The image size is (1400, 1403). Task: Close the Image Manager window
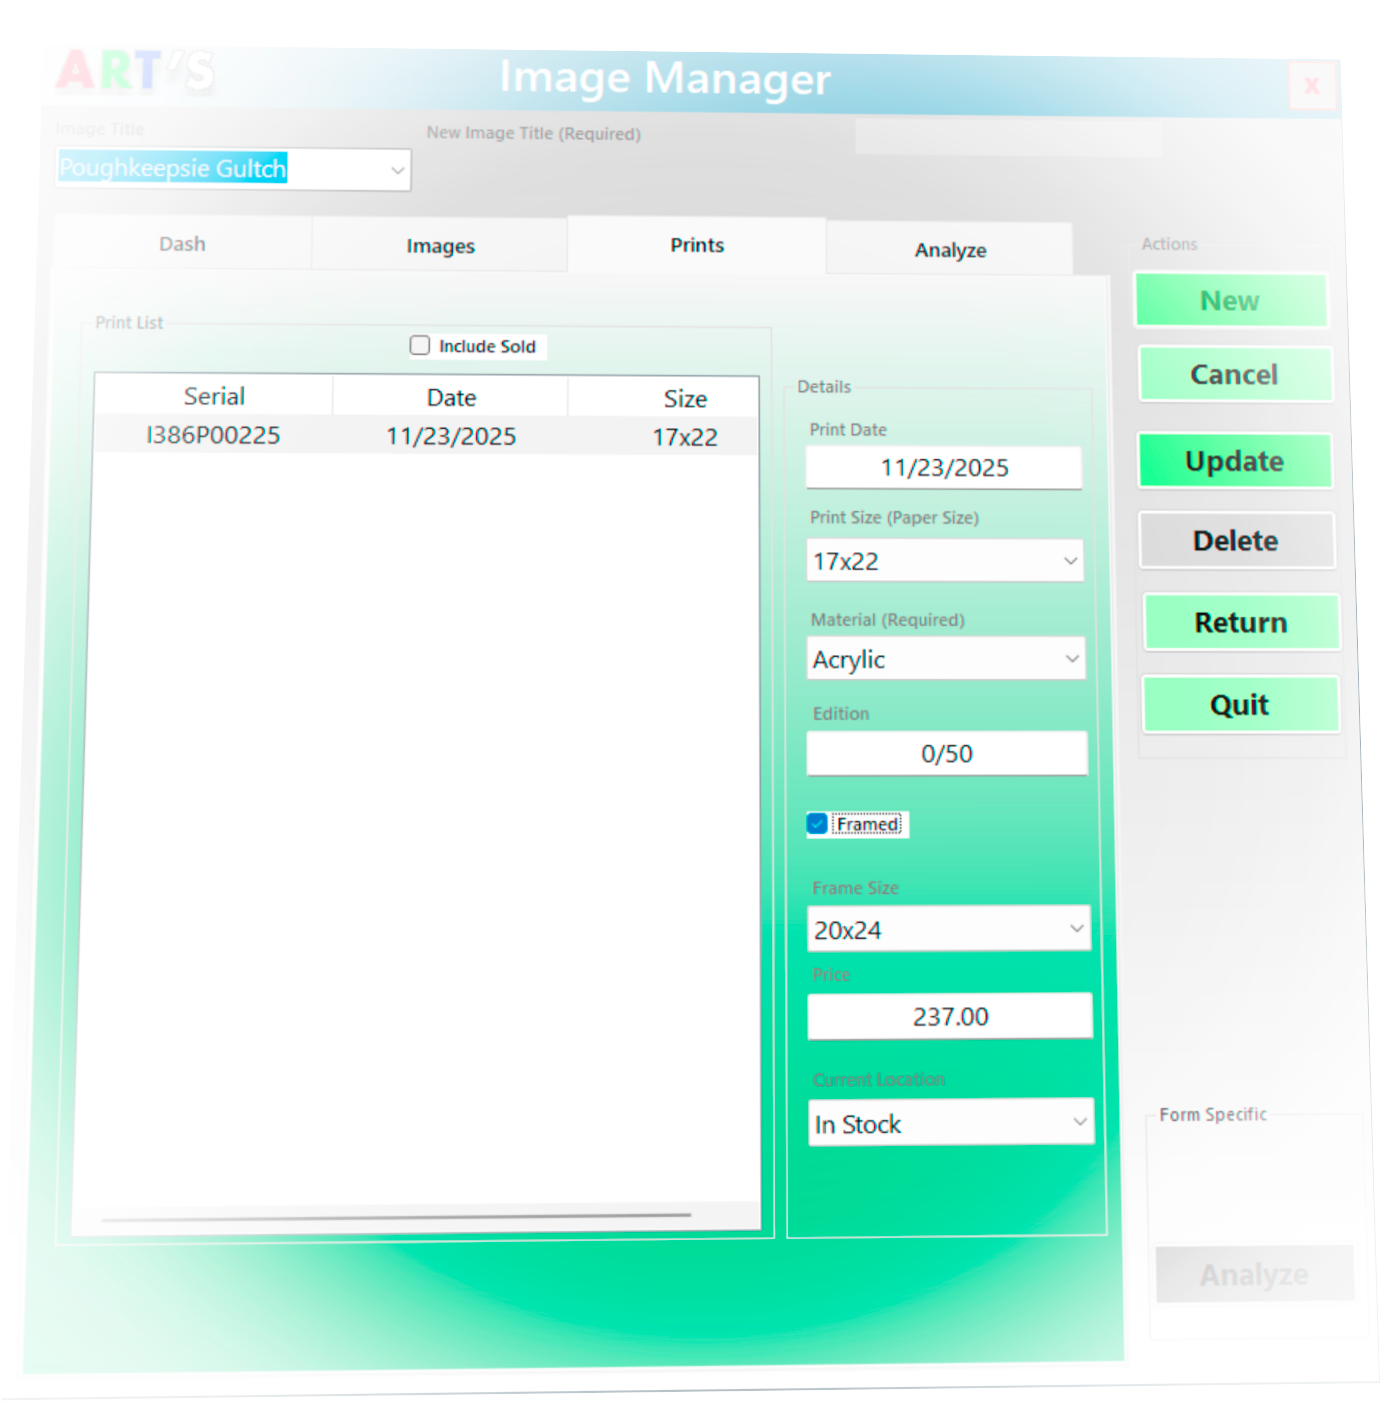1311,86
